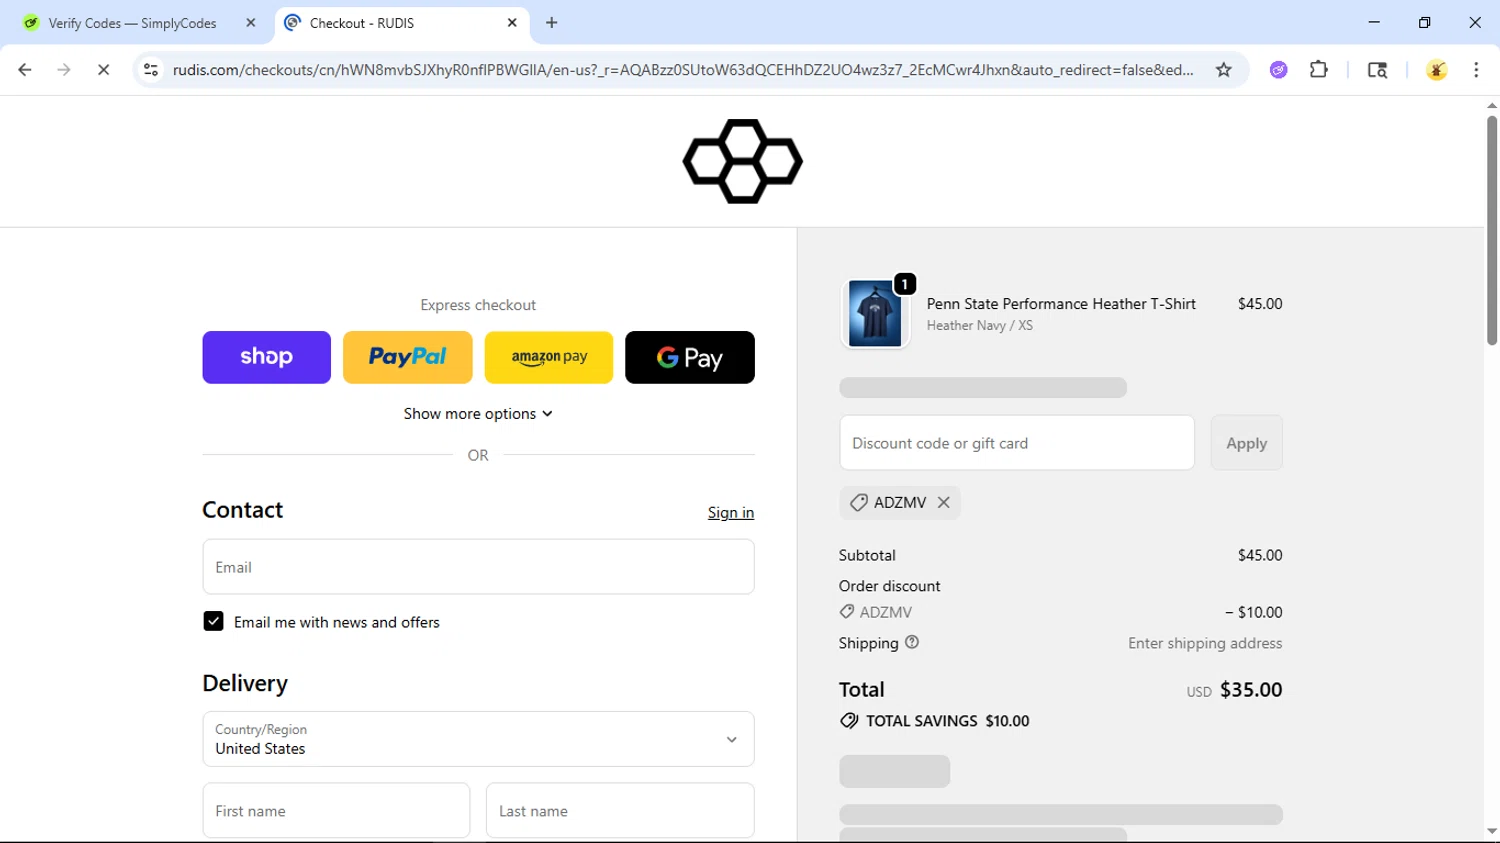The image size is (1500, 843).
Task: Click the Express checkout heading
Action: click(x=478, y=305)
